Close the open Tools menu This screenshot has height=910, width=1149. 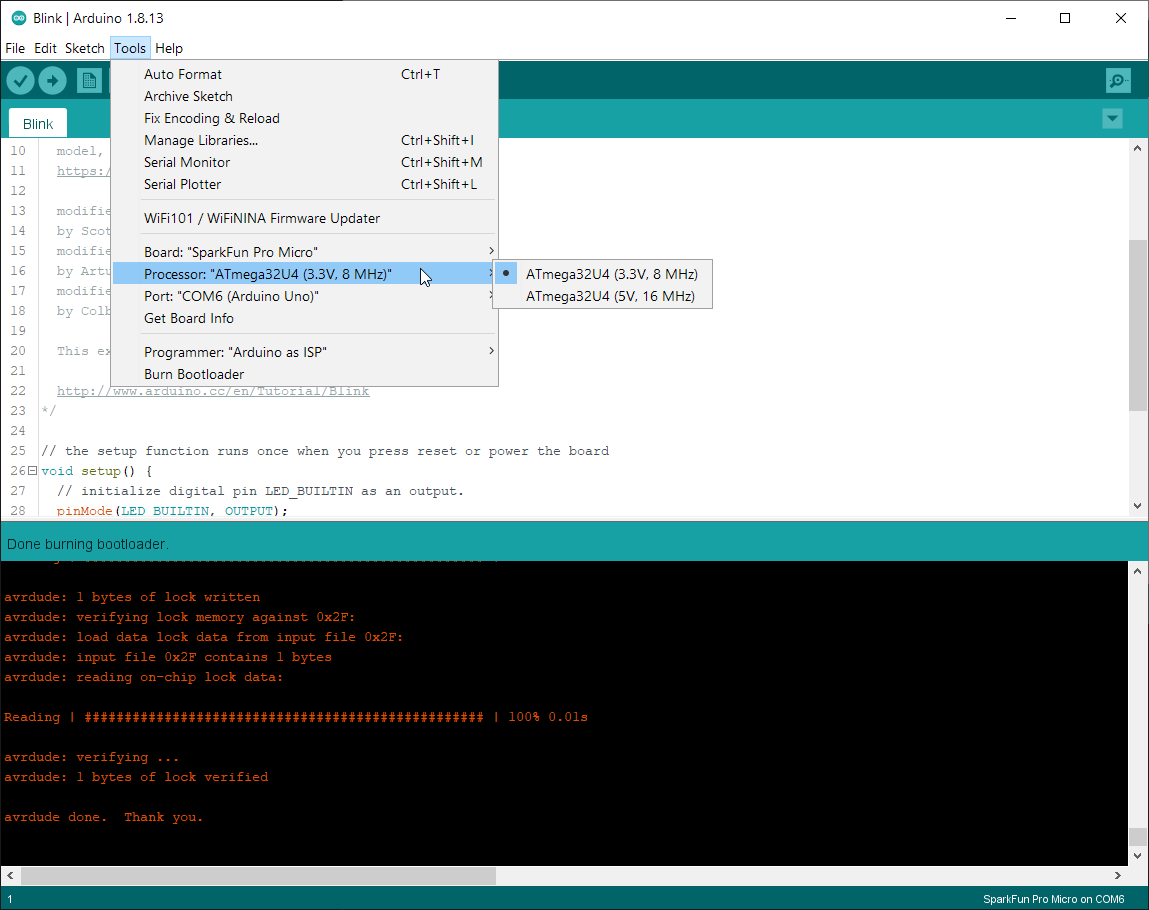click(130, 48)
